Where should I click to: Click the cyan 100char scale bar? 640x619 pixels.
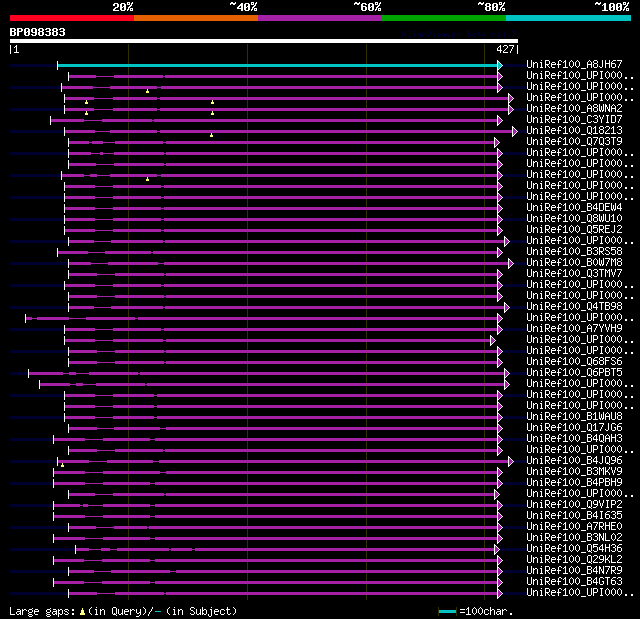447,612
